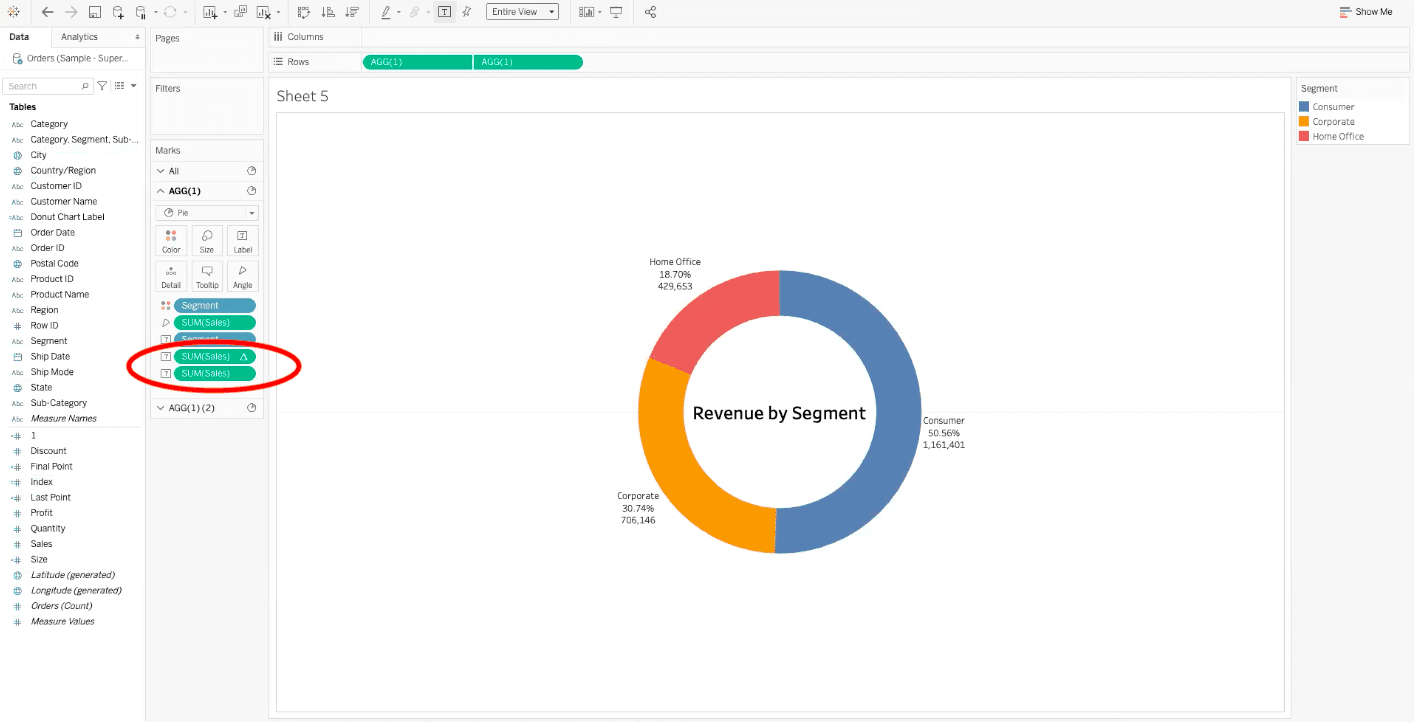Open Label options on the Marks card
The image size is (1414, 722).
click(x=243, y=240)
